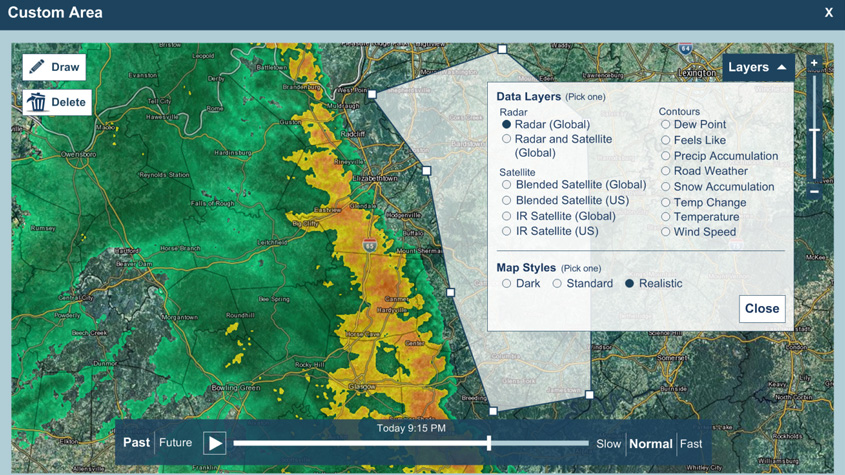Screen dimensions: 845x475
Task: Close the Custom Area window with X
Action: 828,13
